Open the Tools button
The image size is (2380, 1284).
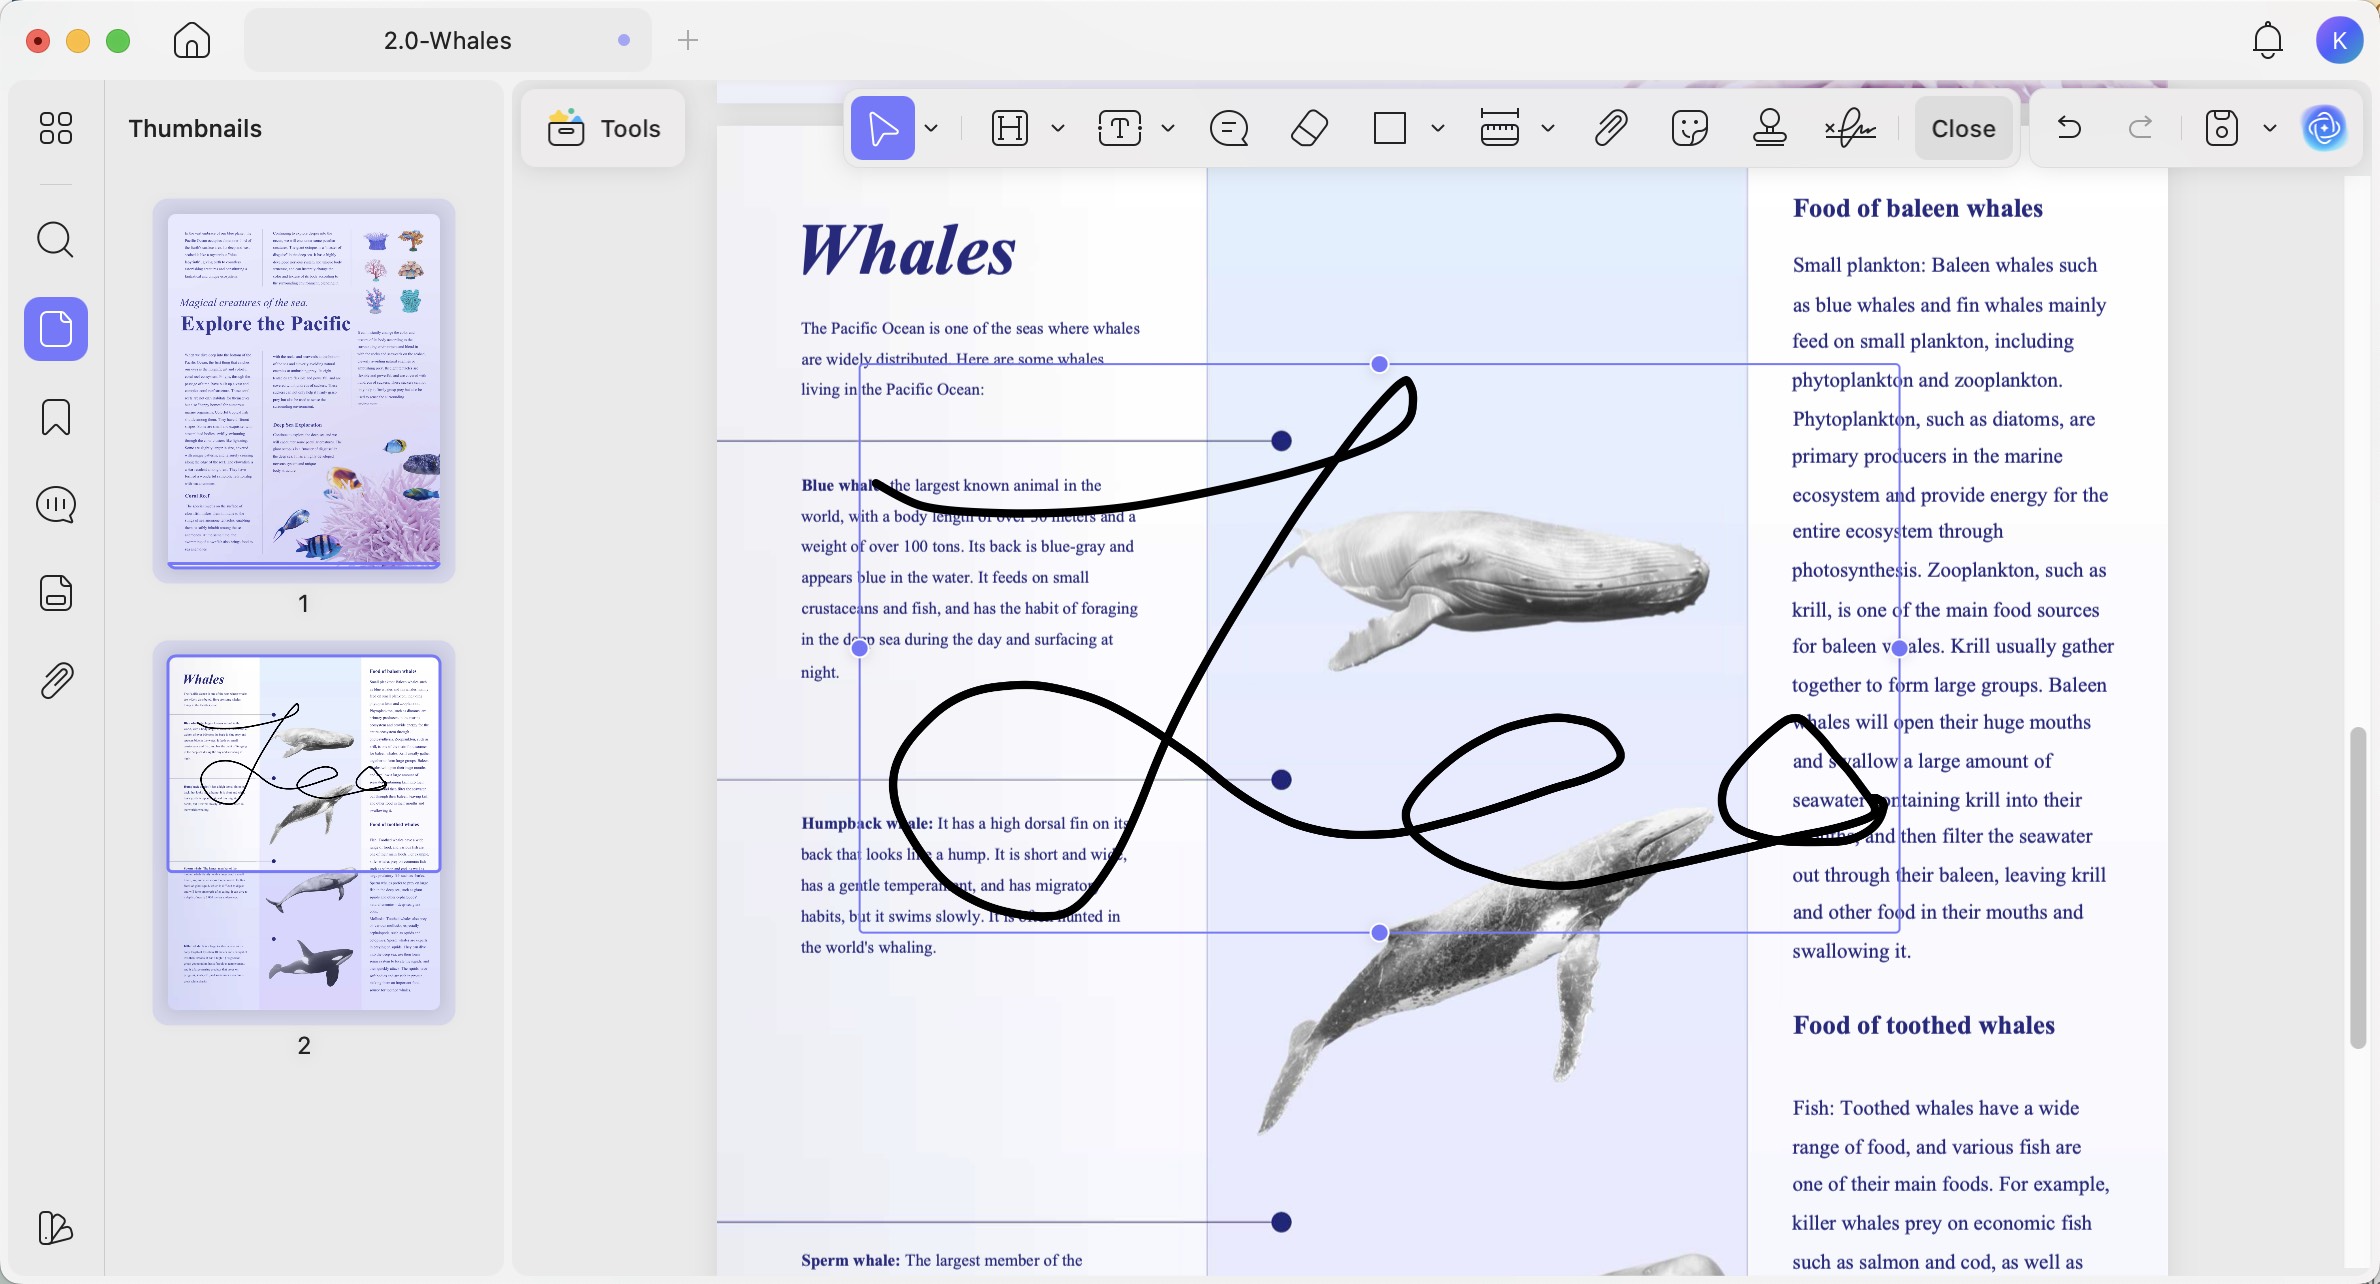pos(604,128)
